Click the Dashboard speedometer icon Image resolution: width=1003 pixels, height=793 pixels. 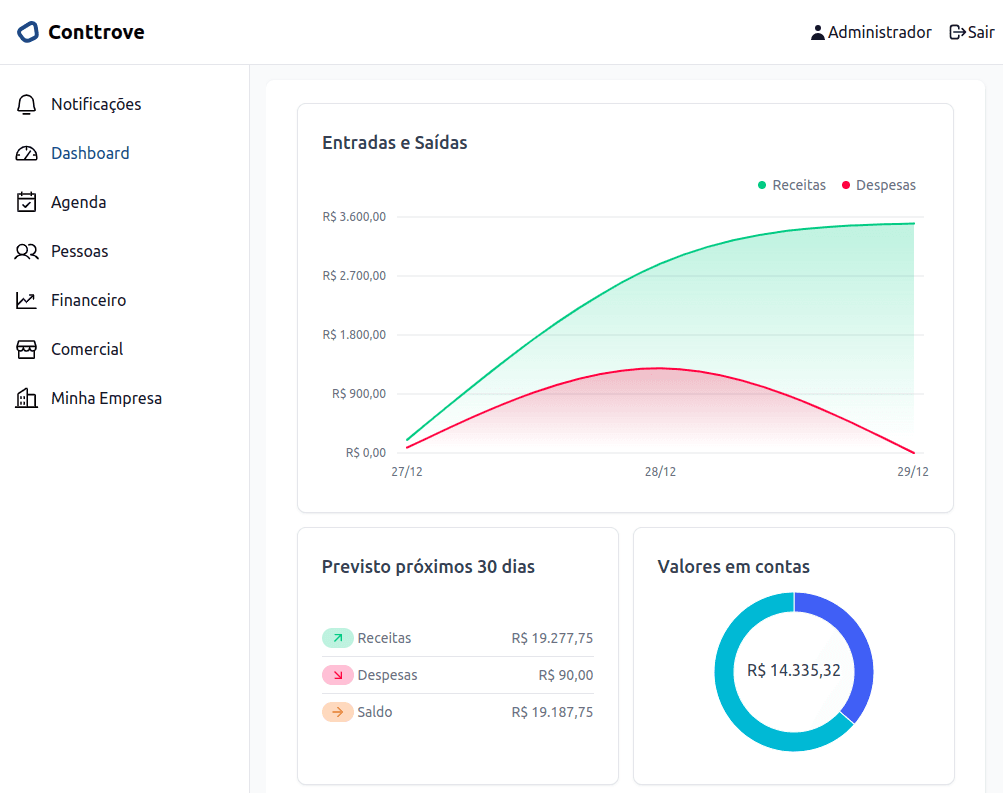[27, 153]
